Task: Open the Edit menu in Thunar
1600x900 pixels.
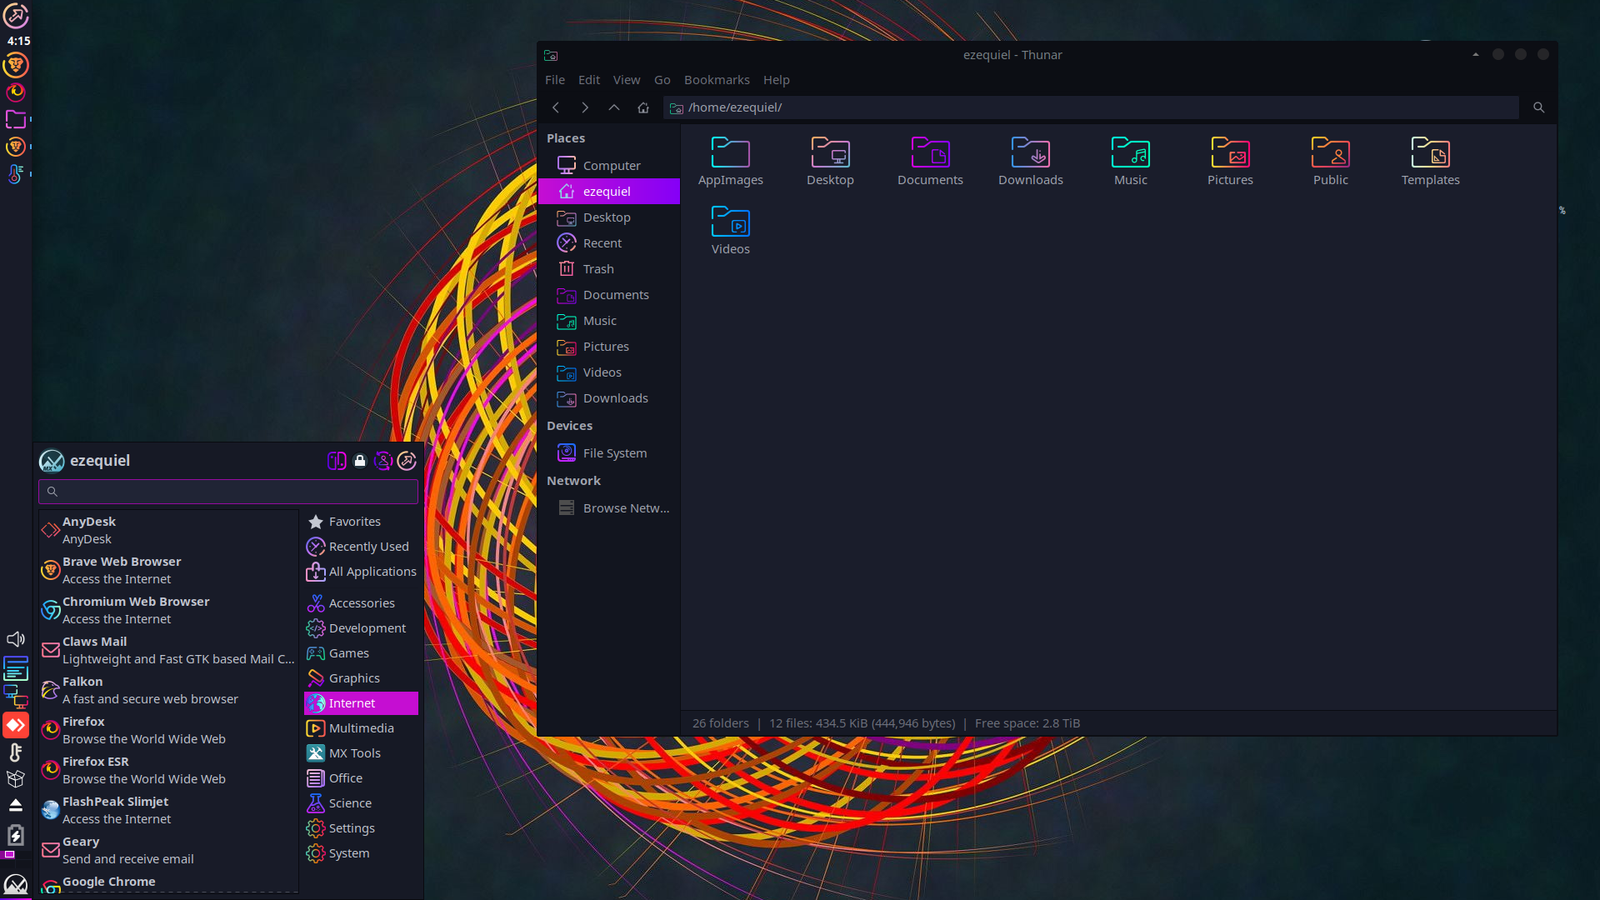Action: [x=589, y=80]
